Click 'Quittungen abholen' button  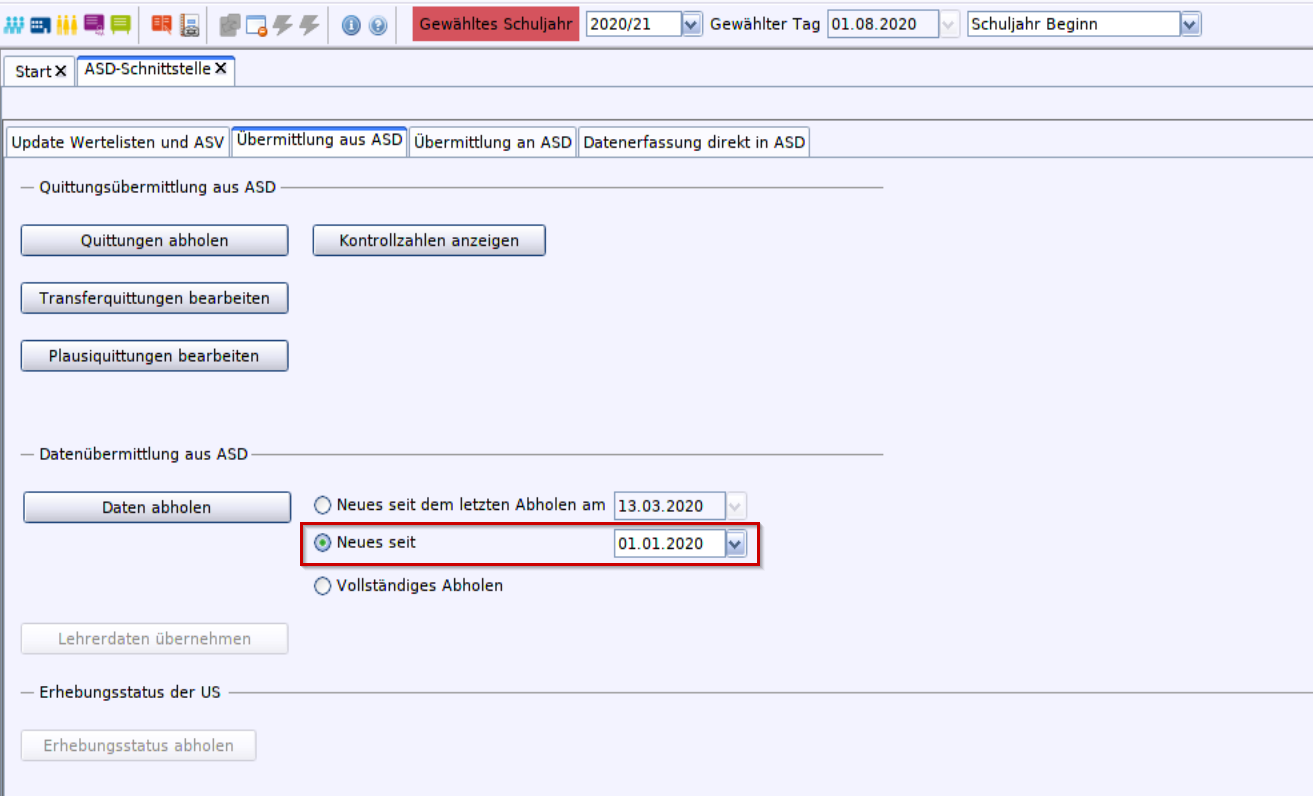pyautogui.click(x=155, y=240)
